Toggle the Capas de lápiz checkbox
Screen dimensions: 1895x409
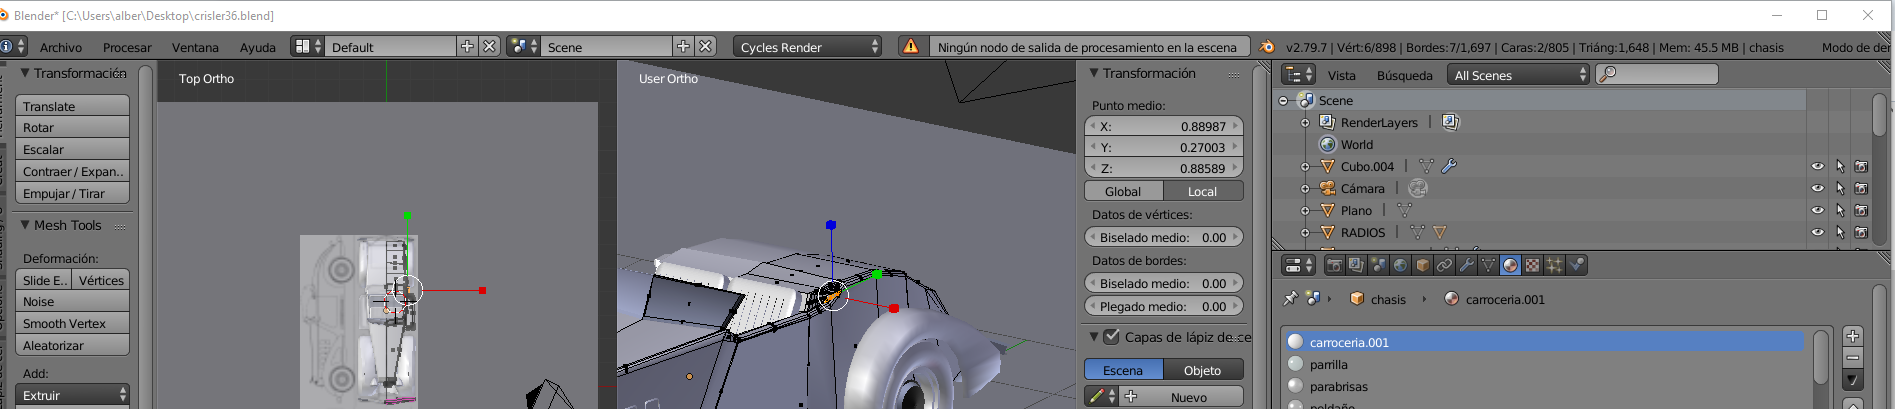click(x=1111, y=337)
